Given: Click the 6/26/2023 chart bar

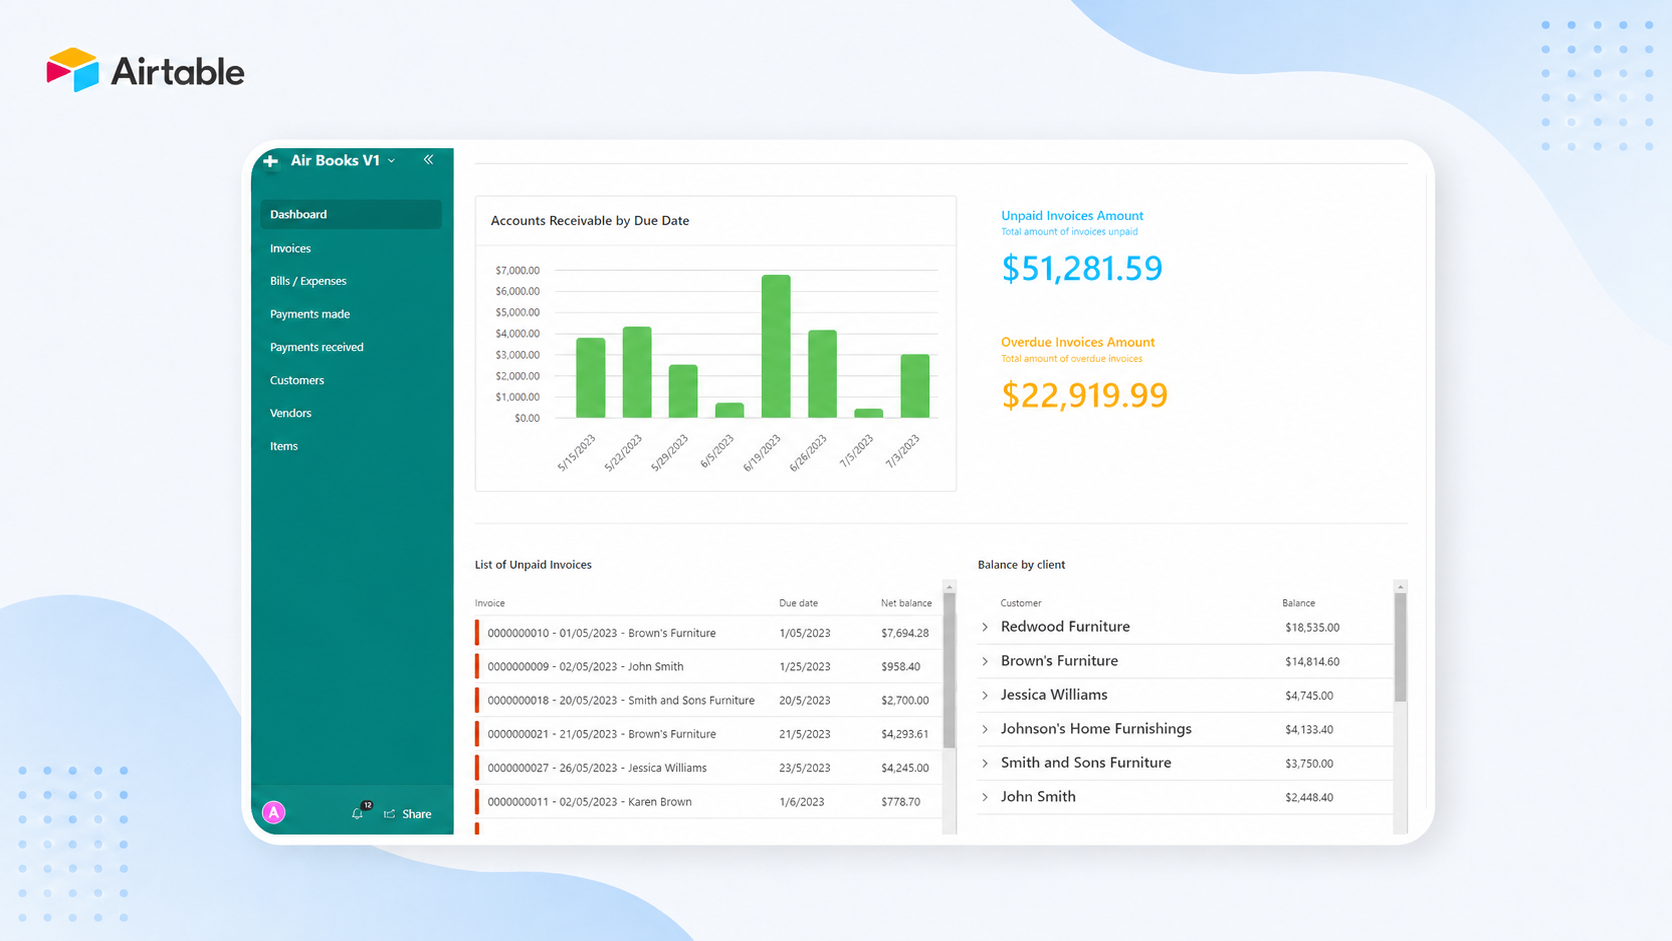Looking at the screenshot, I should click(x=822, y=374).
